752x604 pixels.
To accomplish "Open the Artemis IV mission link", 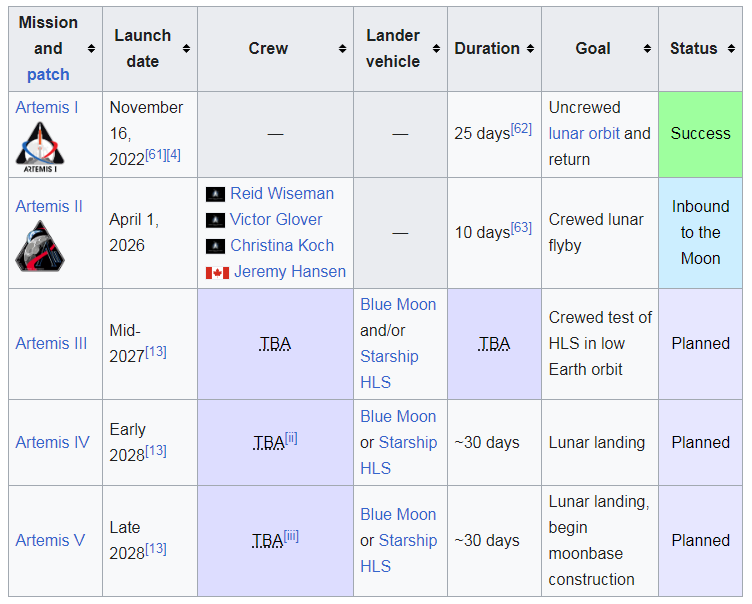I will (52, 442).
